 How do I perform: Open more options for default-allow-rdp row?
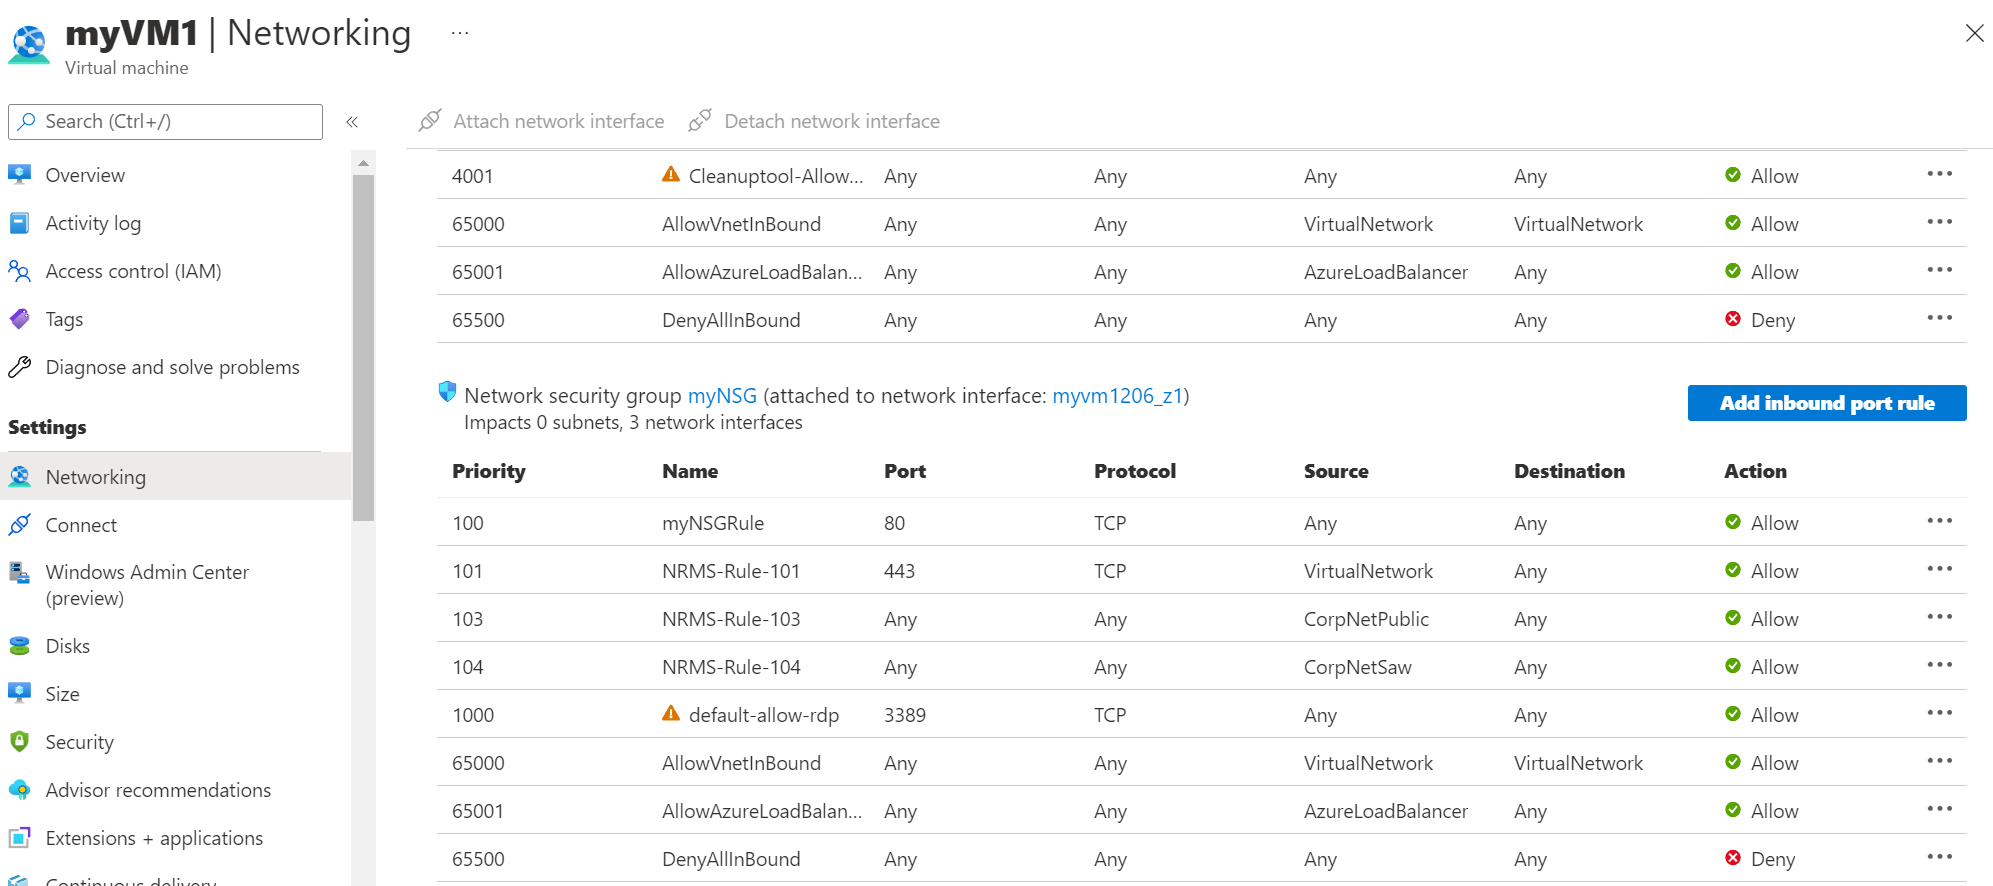click(1939, 713)
